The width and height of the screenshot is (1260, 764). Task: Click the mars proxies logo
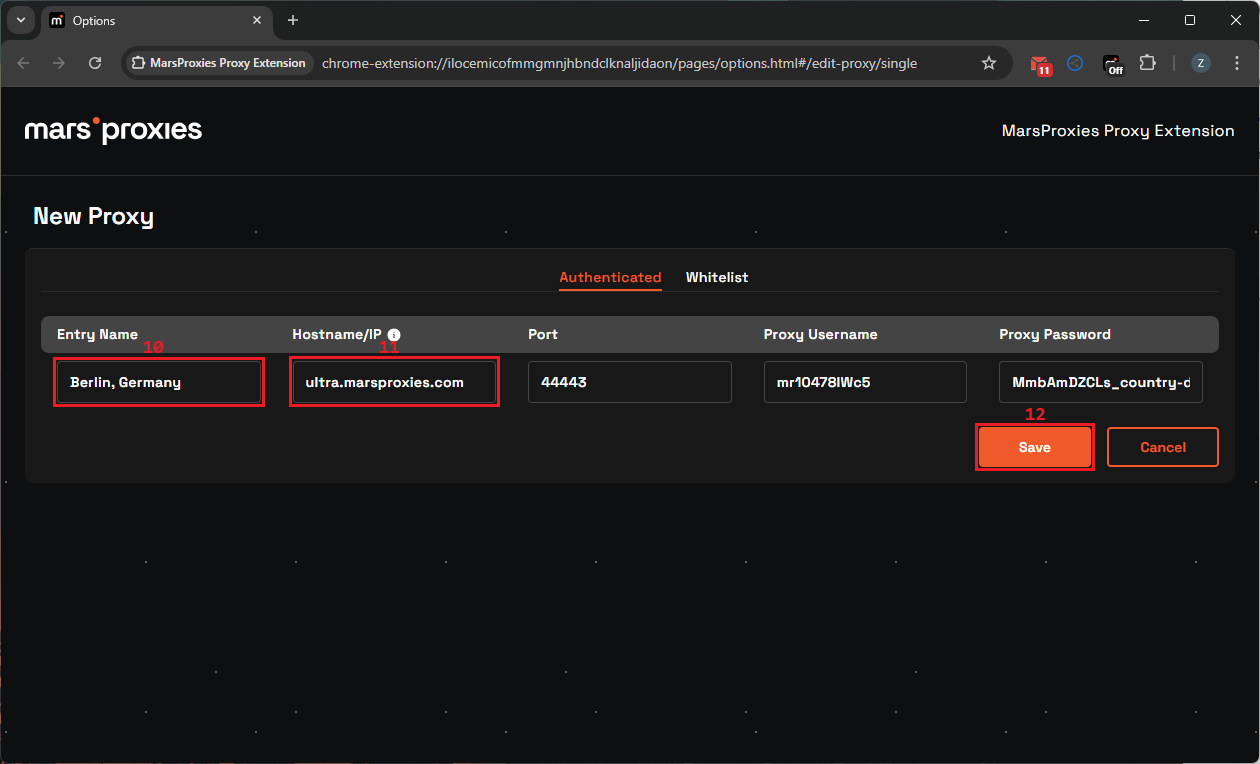click(x=113, y=130)
